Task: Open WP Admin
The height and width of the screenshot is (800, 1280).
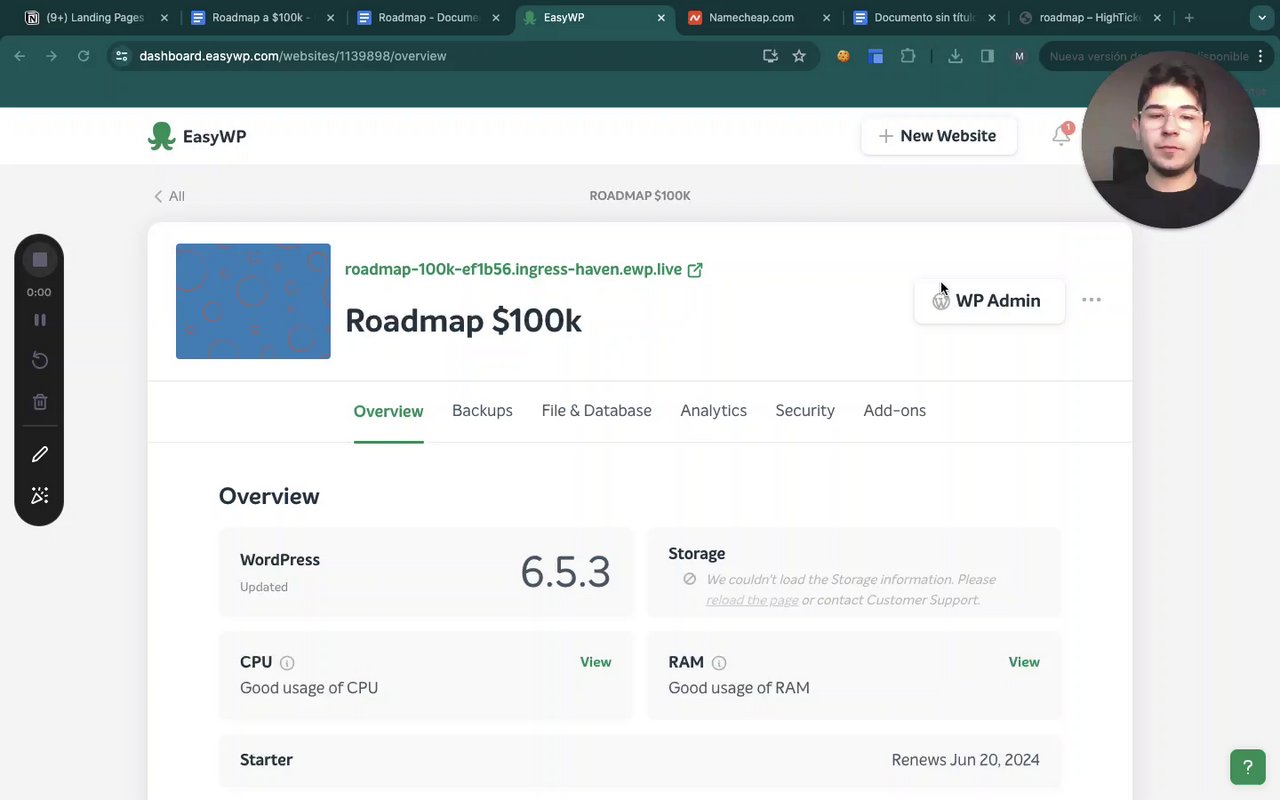Action: pyautogui.click(x=989, y=300)
